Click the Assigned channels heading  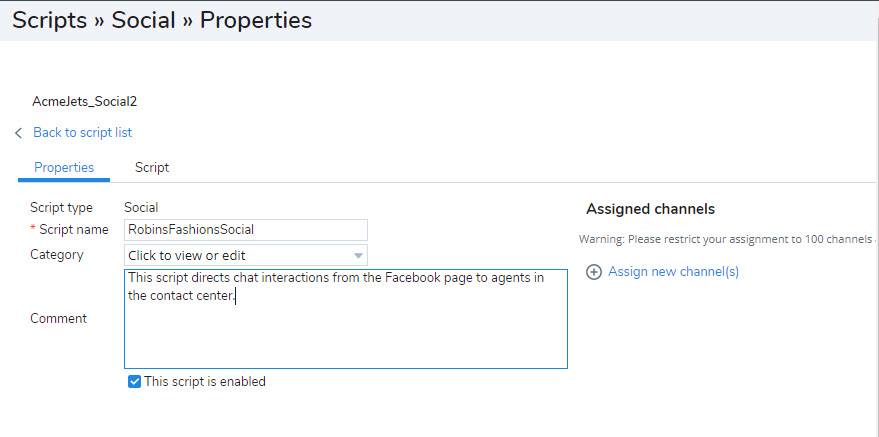[650, 209]
